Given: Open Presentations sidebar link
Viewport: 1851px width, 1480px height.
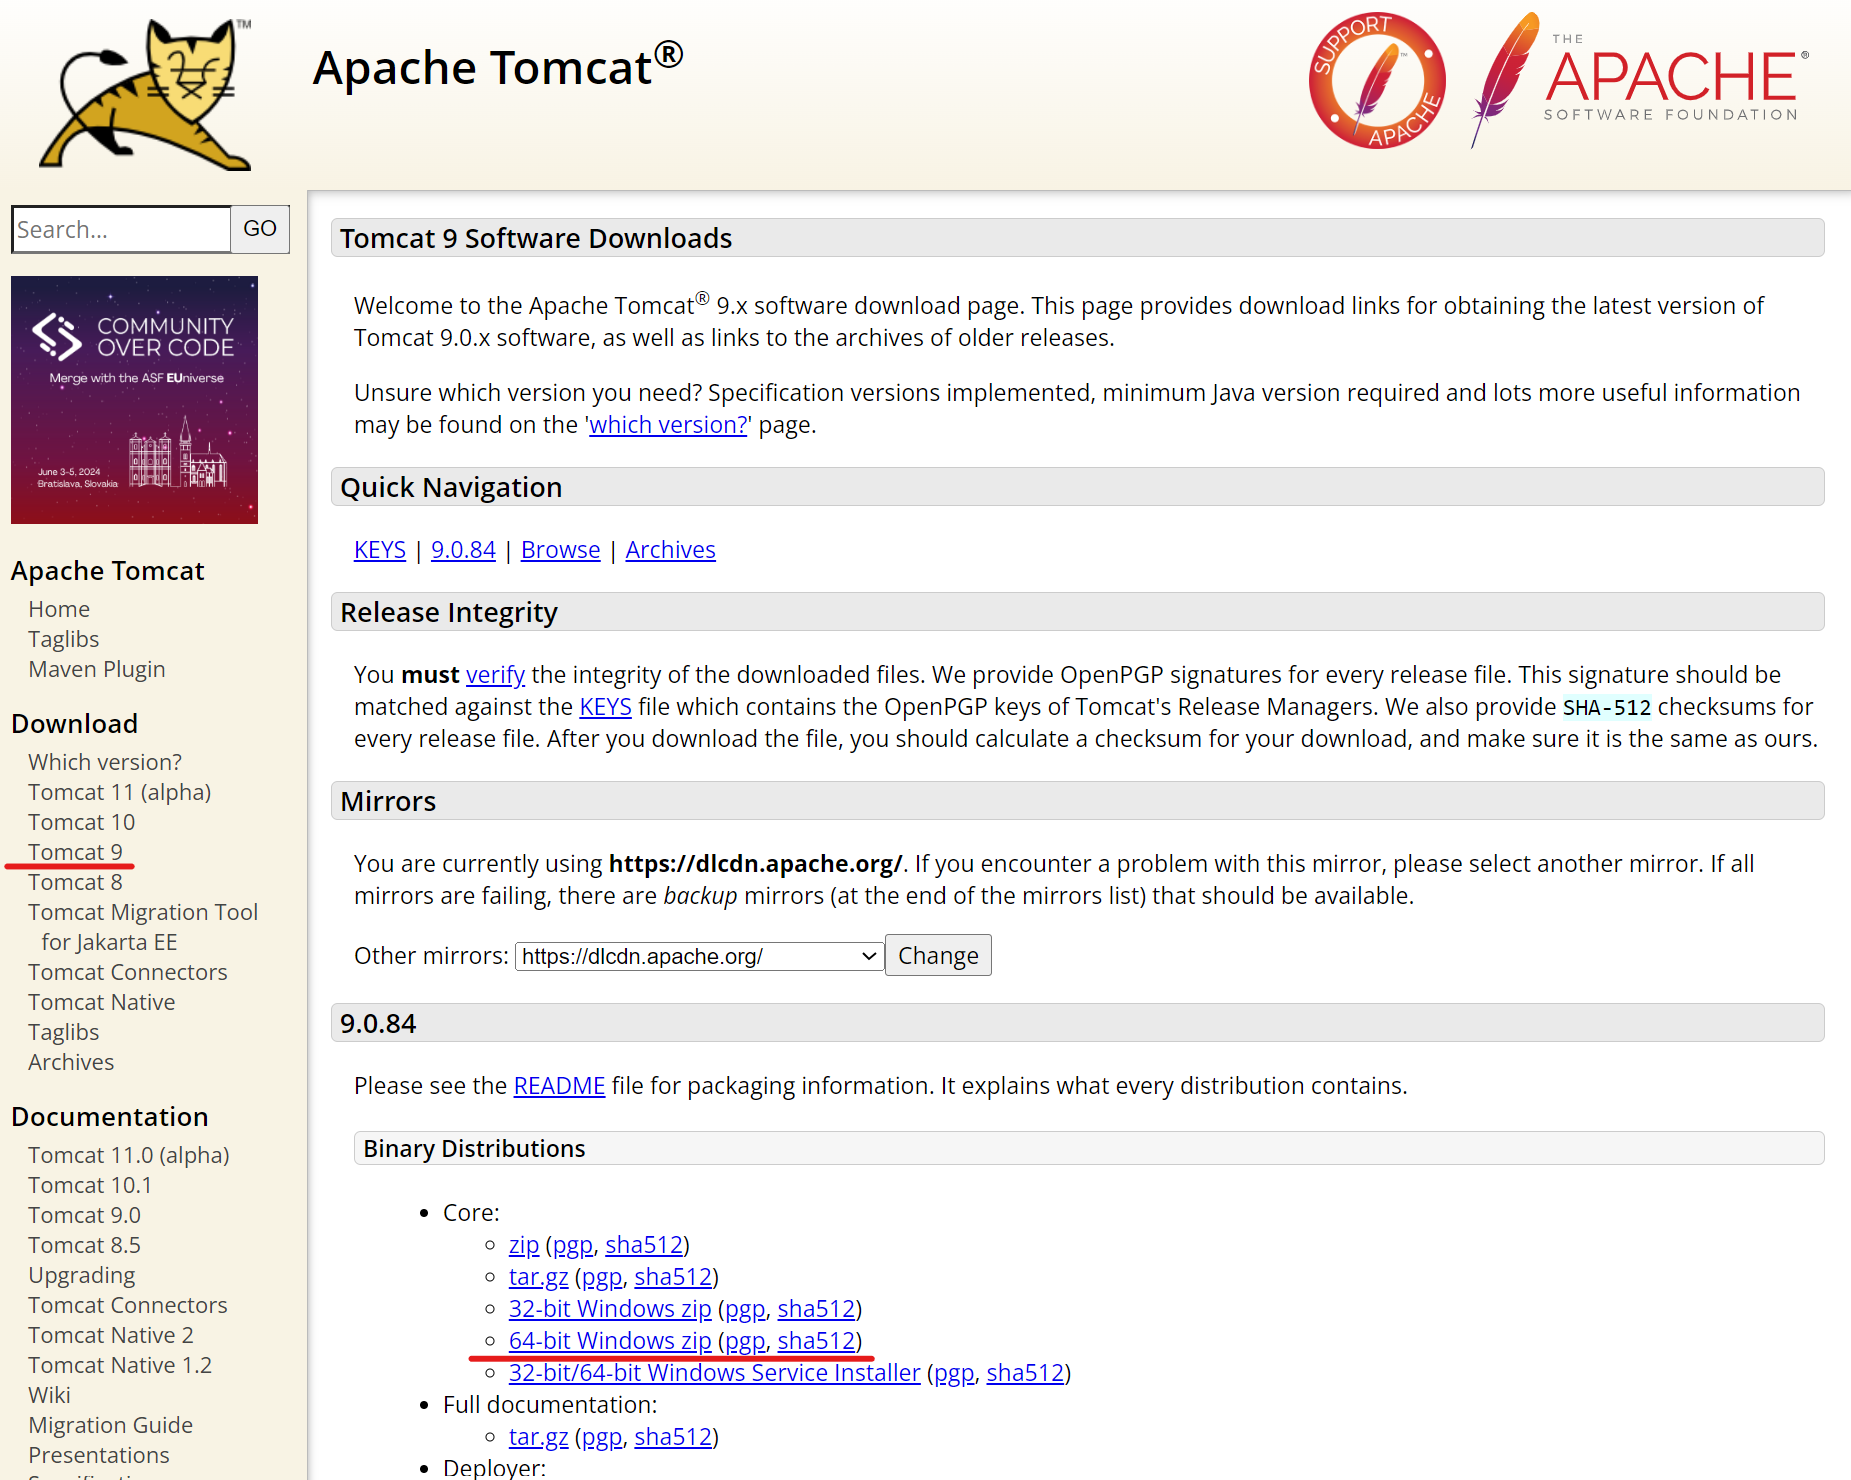Looking at the screenshot, I should [99, 1455].
